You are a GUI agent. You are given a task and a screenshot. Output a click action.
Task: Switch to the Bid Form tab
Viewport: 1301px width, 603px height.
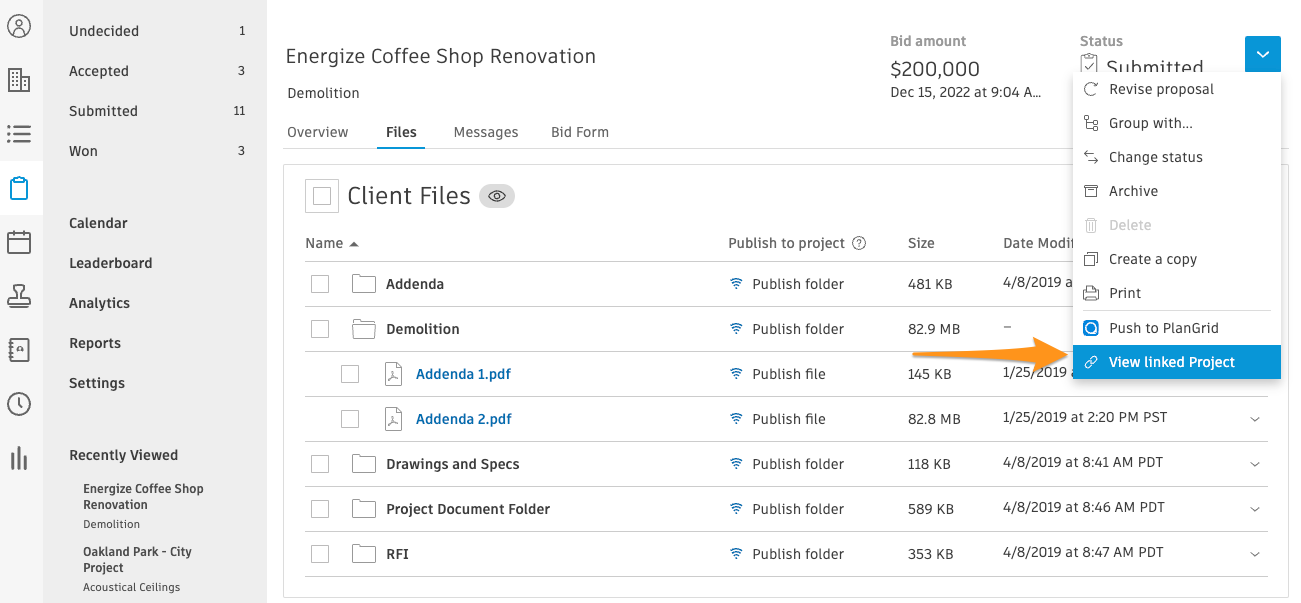click(580, 132)
